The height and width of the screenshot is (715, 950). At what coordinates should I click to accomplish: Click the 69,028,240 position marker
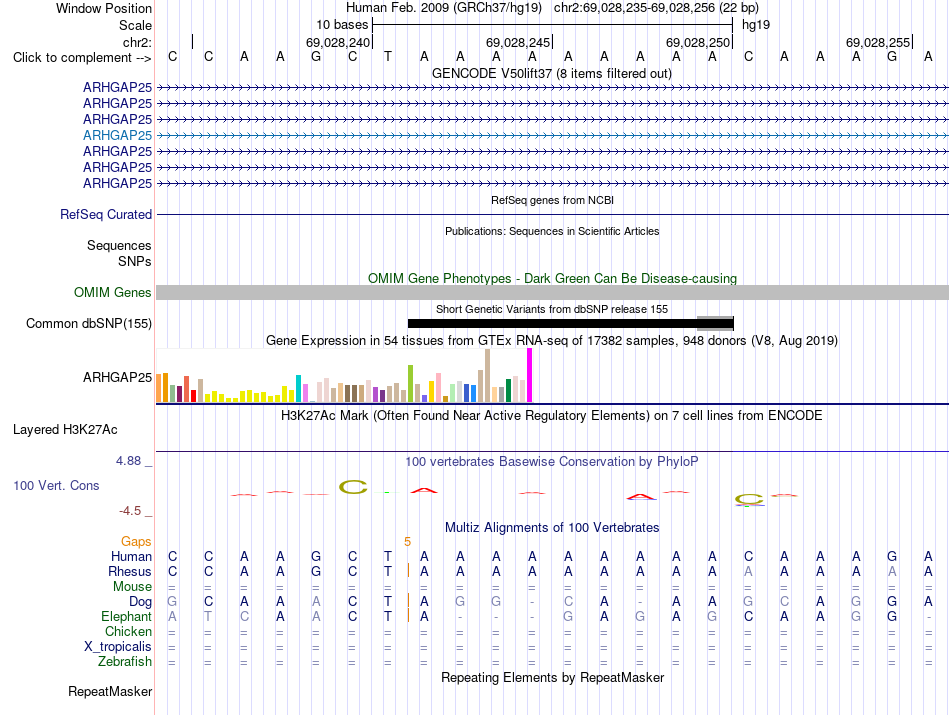[x=338, y=42]
